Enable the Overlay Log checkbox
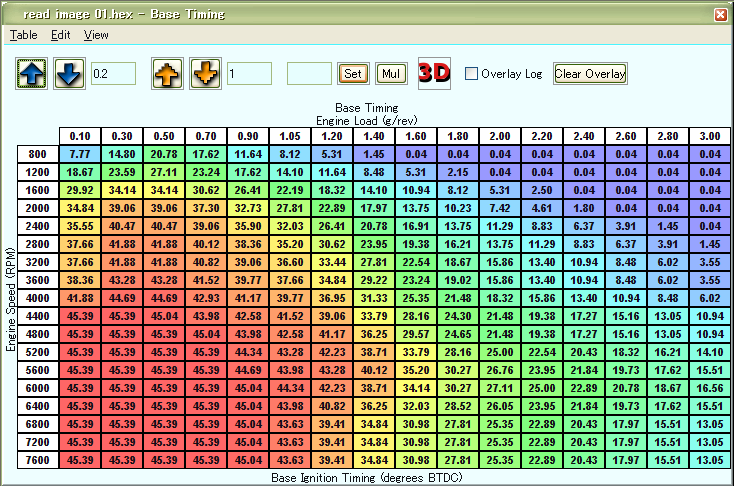The image size is (734, 486). [472, 74]
